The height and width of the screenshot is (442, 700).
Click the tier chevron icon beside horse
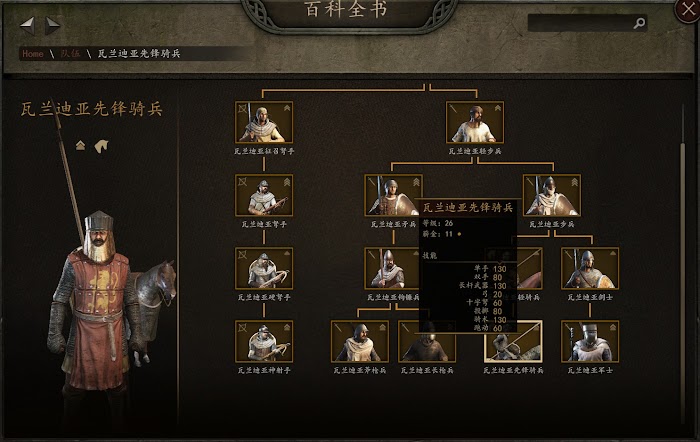(80, 146)
